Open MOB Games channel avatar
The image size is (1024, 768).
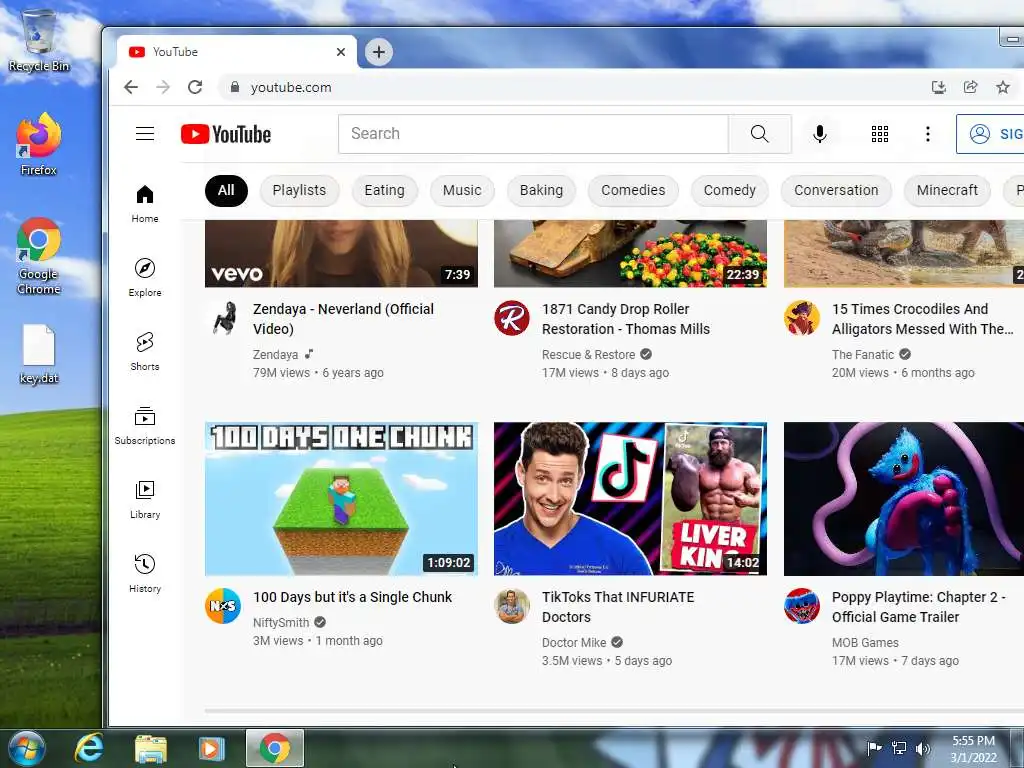pos(802,606)
